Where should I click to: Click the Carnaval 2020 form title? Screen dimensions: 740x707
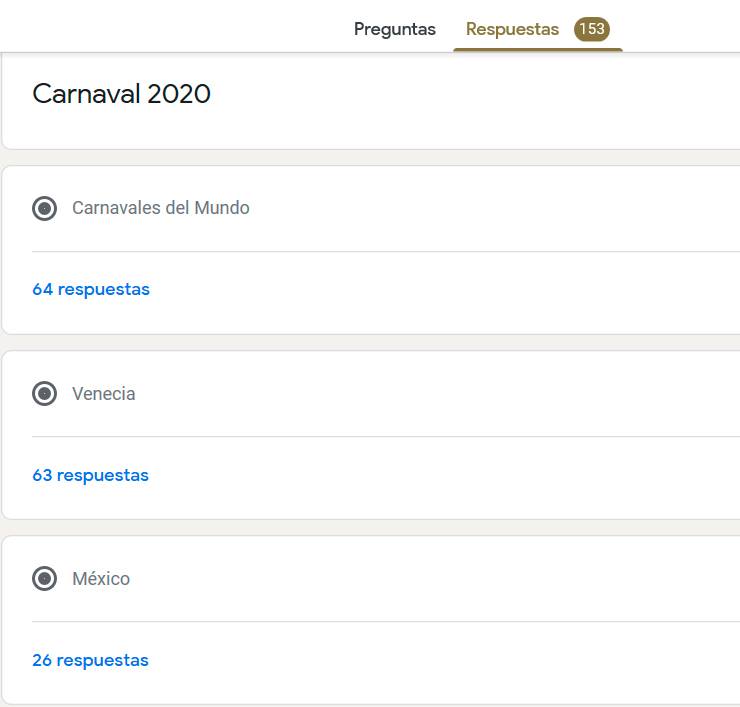tap(121, 94)
